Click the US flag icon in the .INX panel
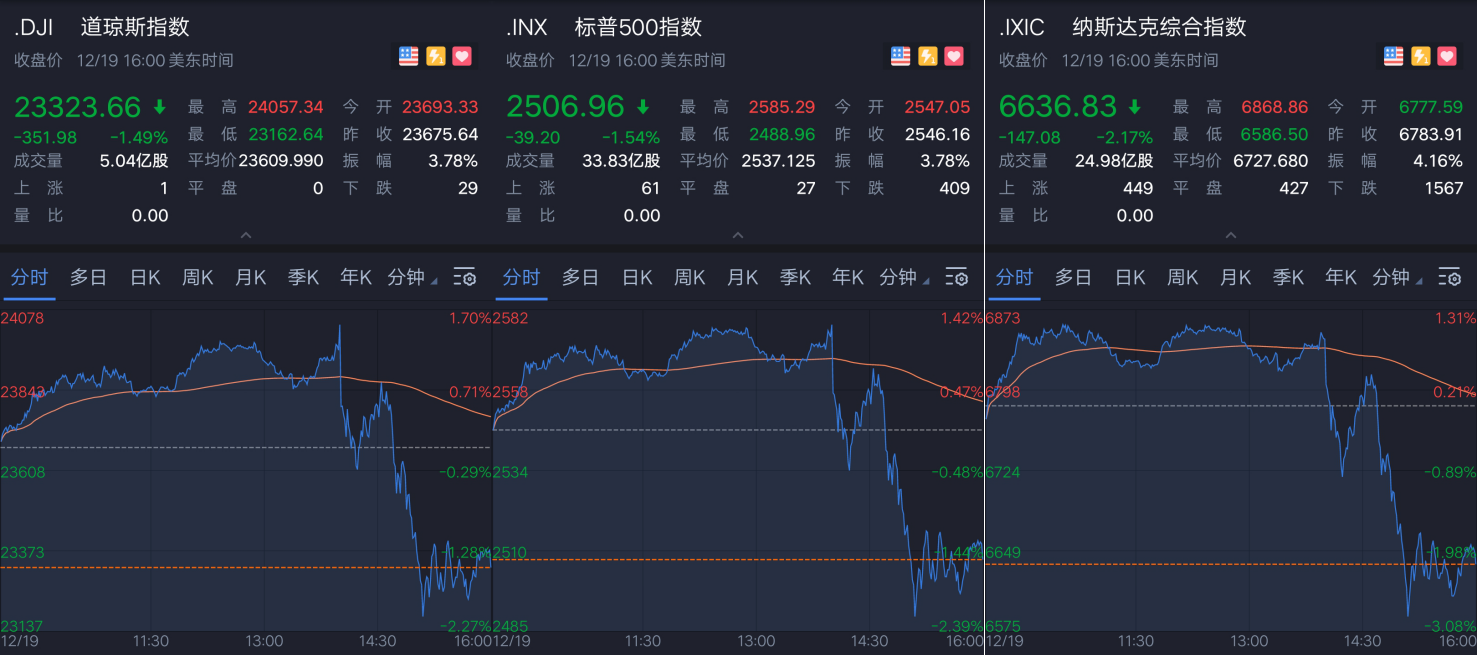Screen dimensions: 1478x655 pyautogui.click(x=901, y=56)
